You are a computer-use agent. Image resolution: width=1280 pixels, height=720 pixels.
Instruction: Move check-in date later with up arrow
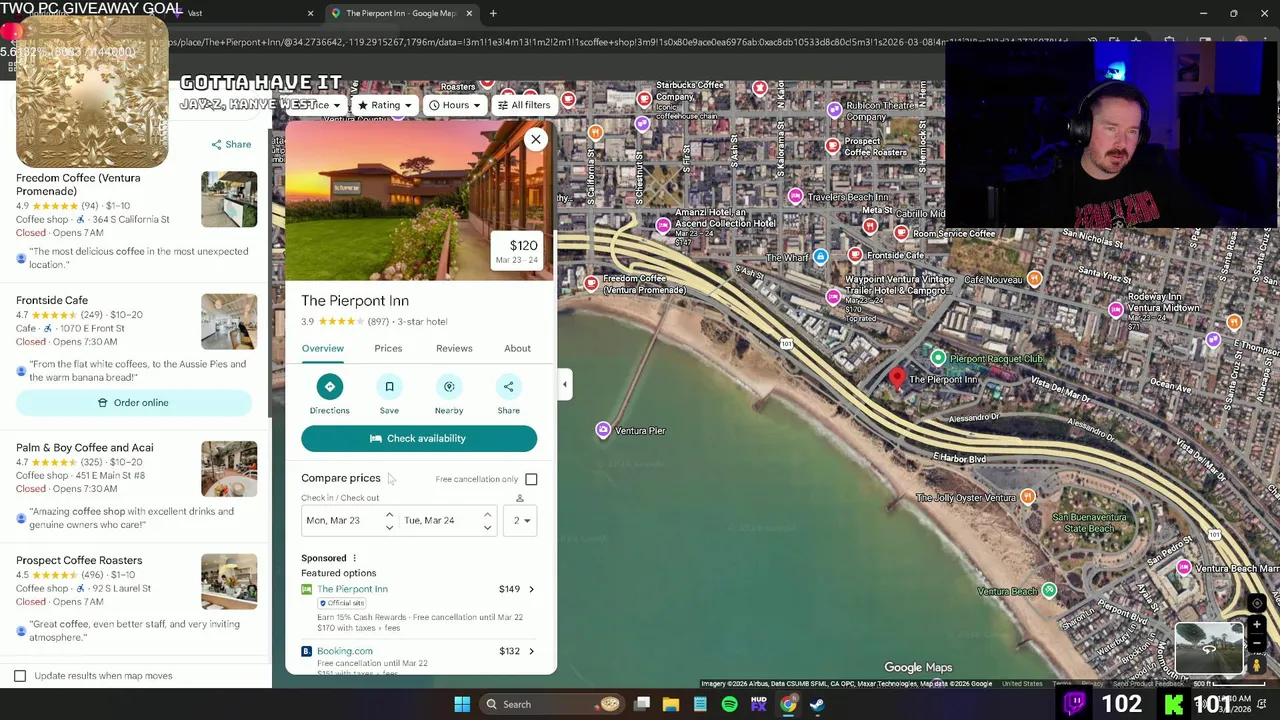click(x=389, y=515)
